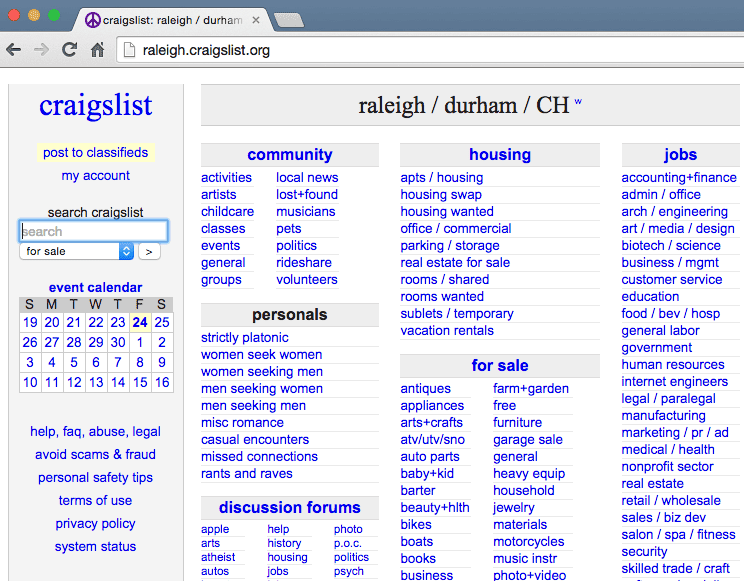Open the my account link
This screenshot has height=581, width=744.
[x=95, y=176]
